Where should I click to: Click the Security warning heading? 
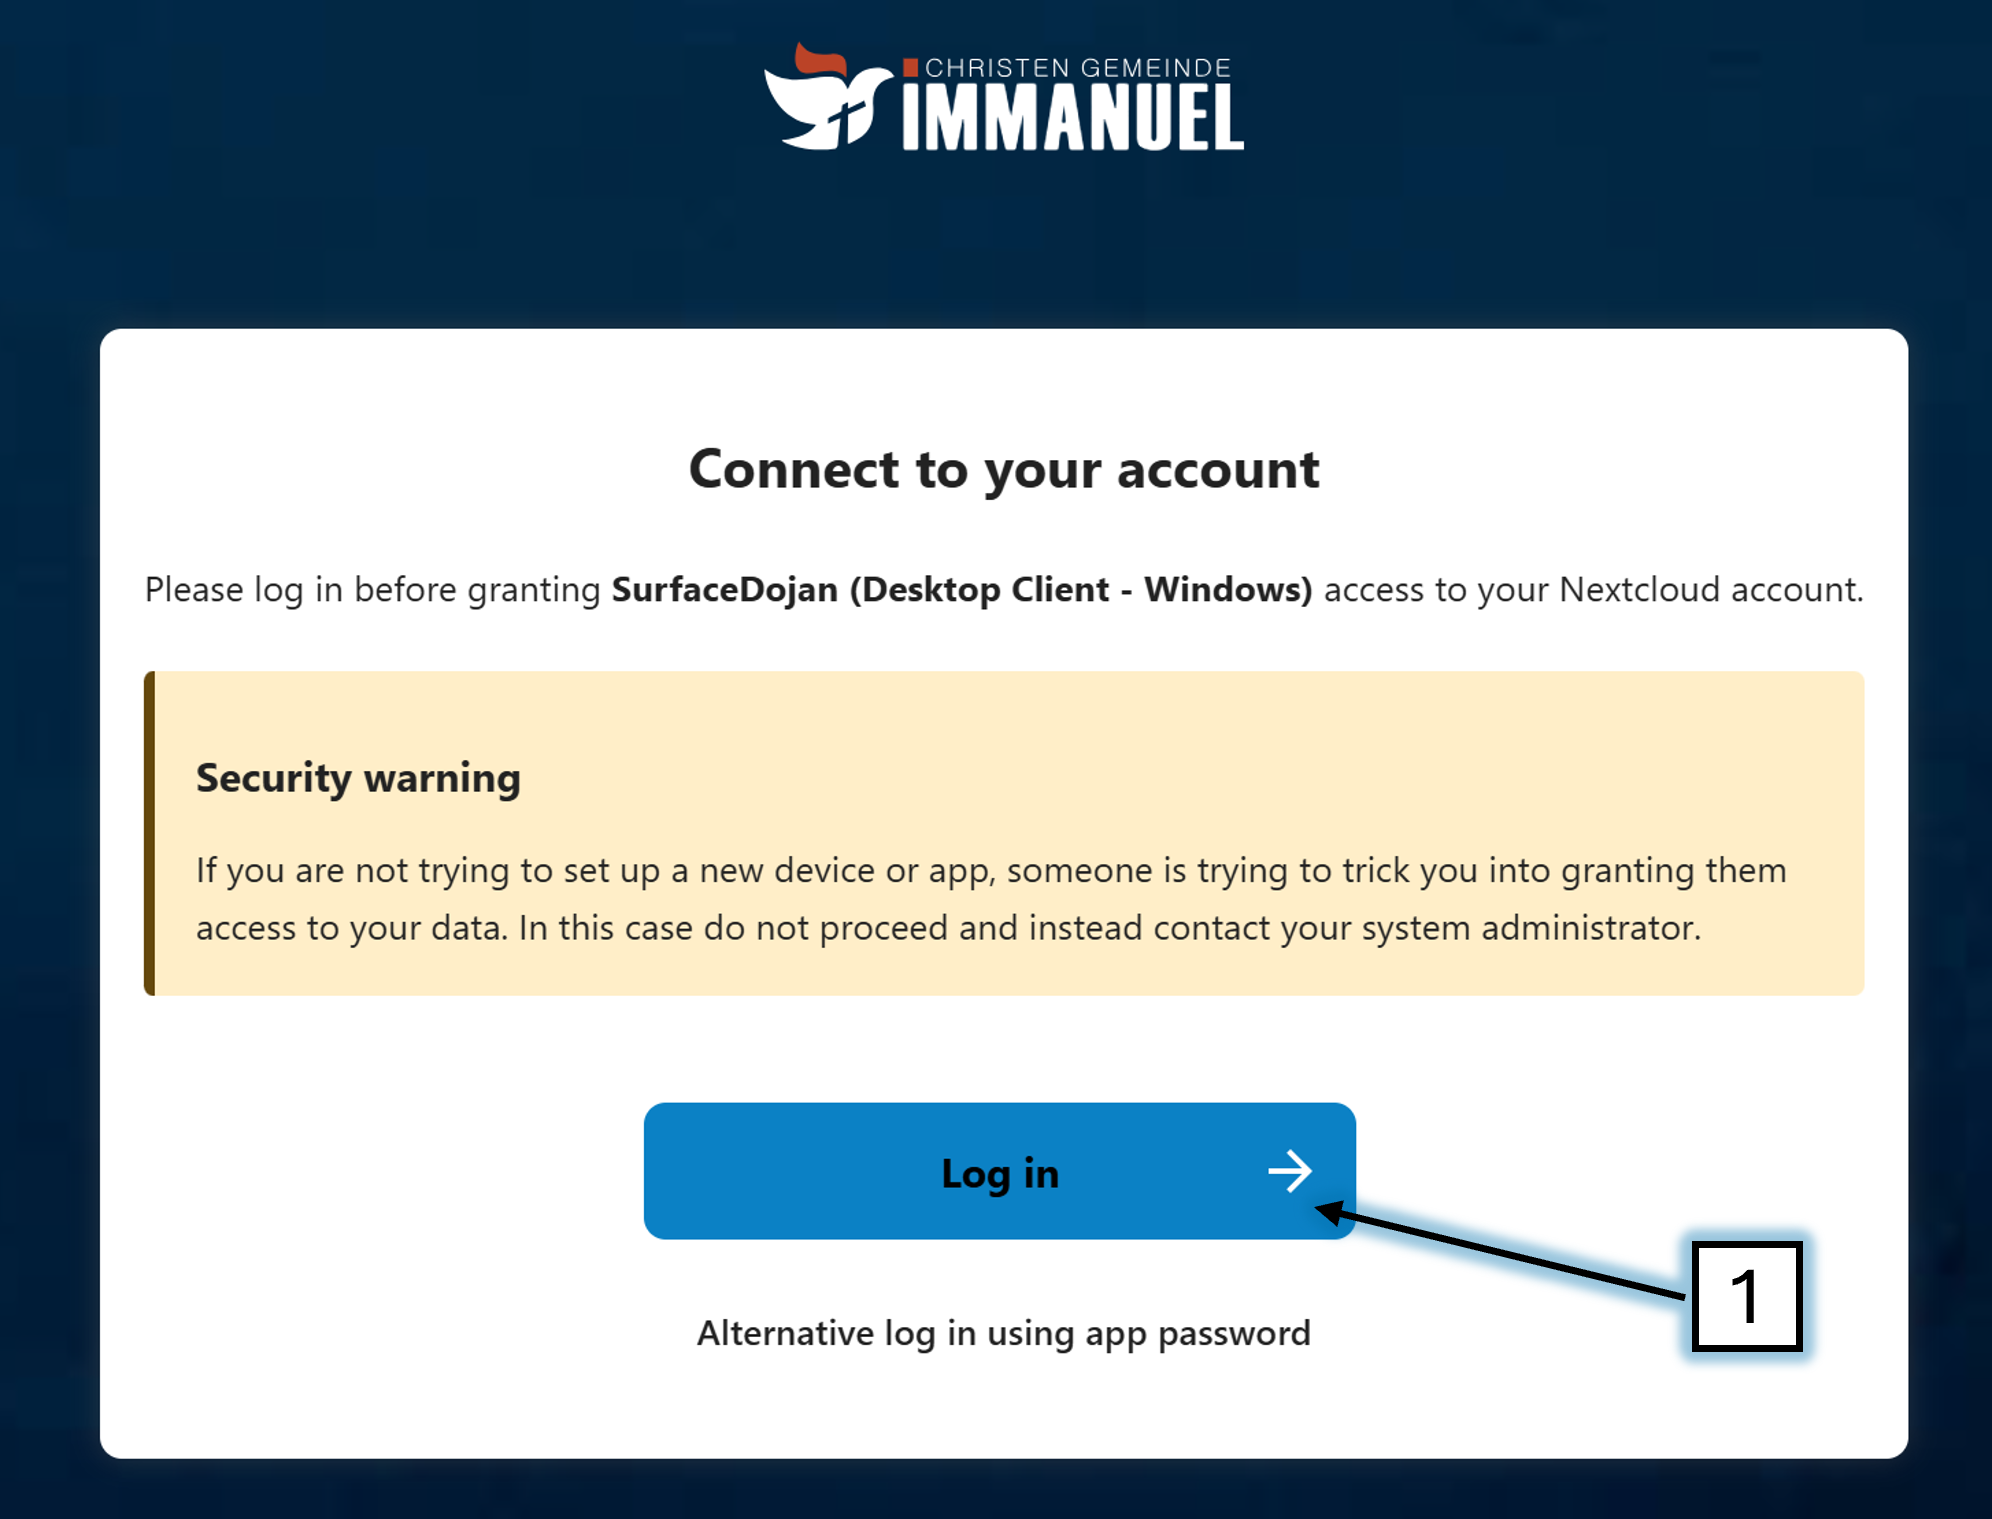coord(358,778)
